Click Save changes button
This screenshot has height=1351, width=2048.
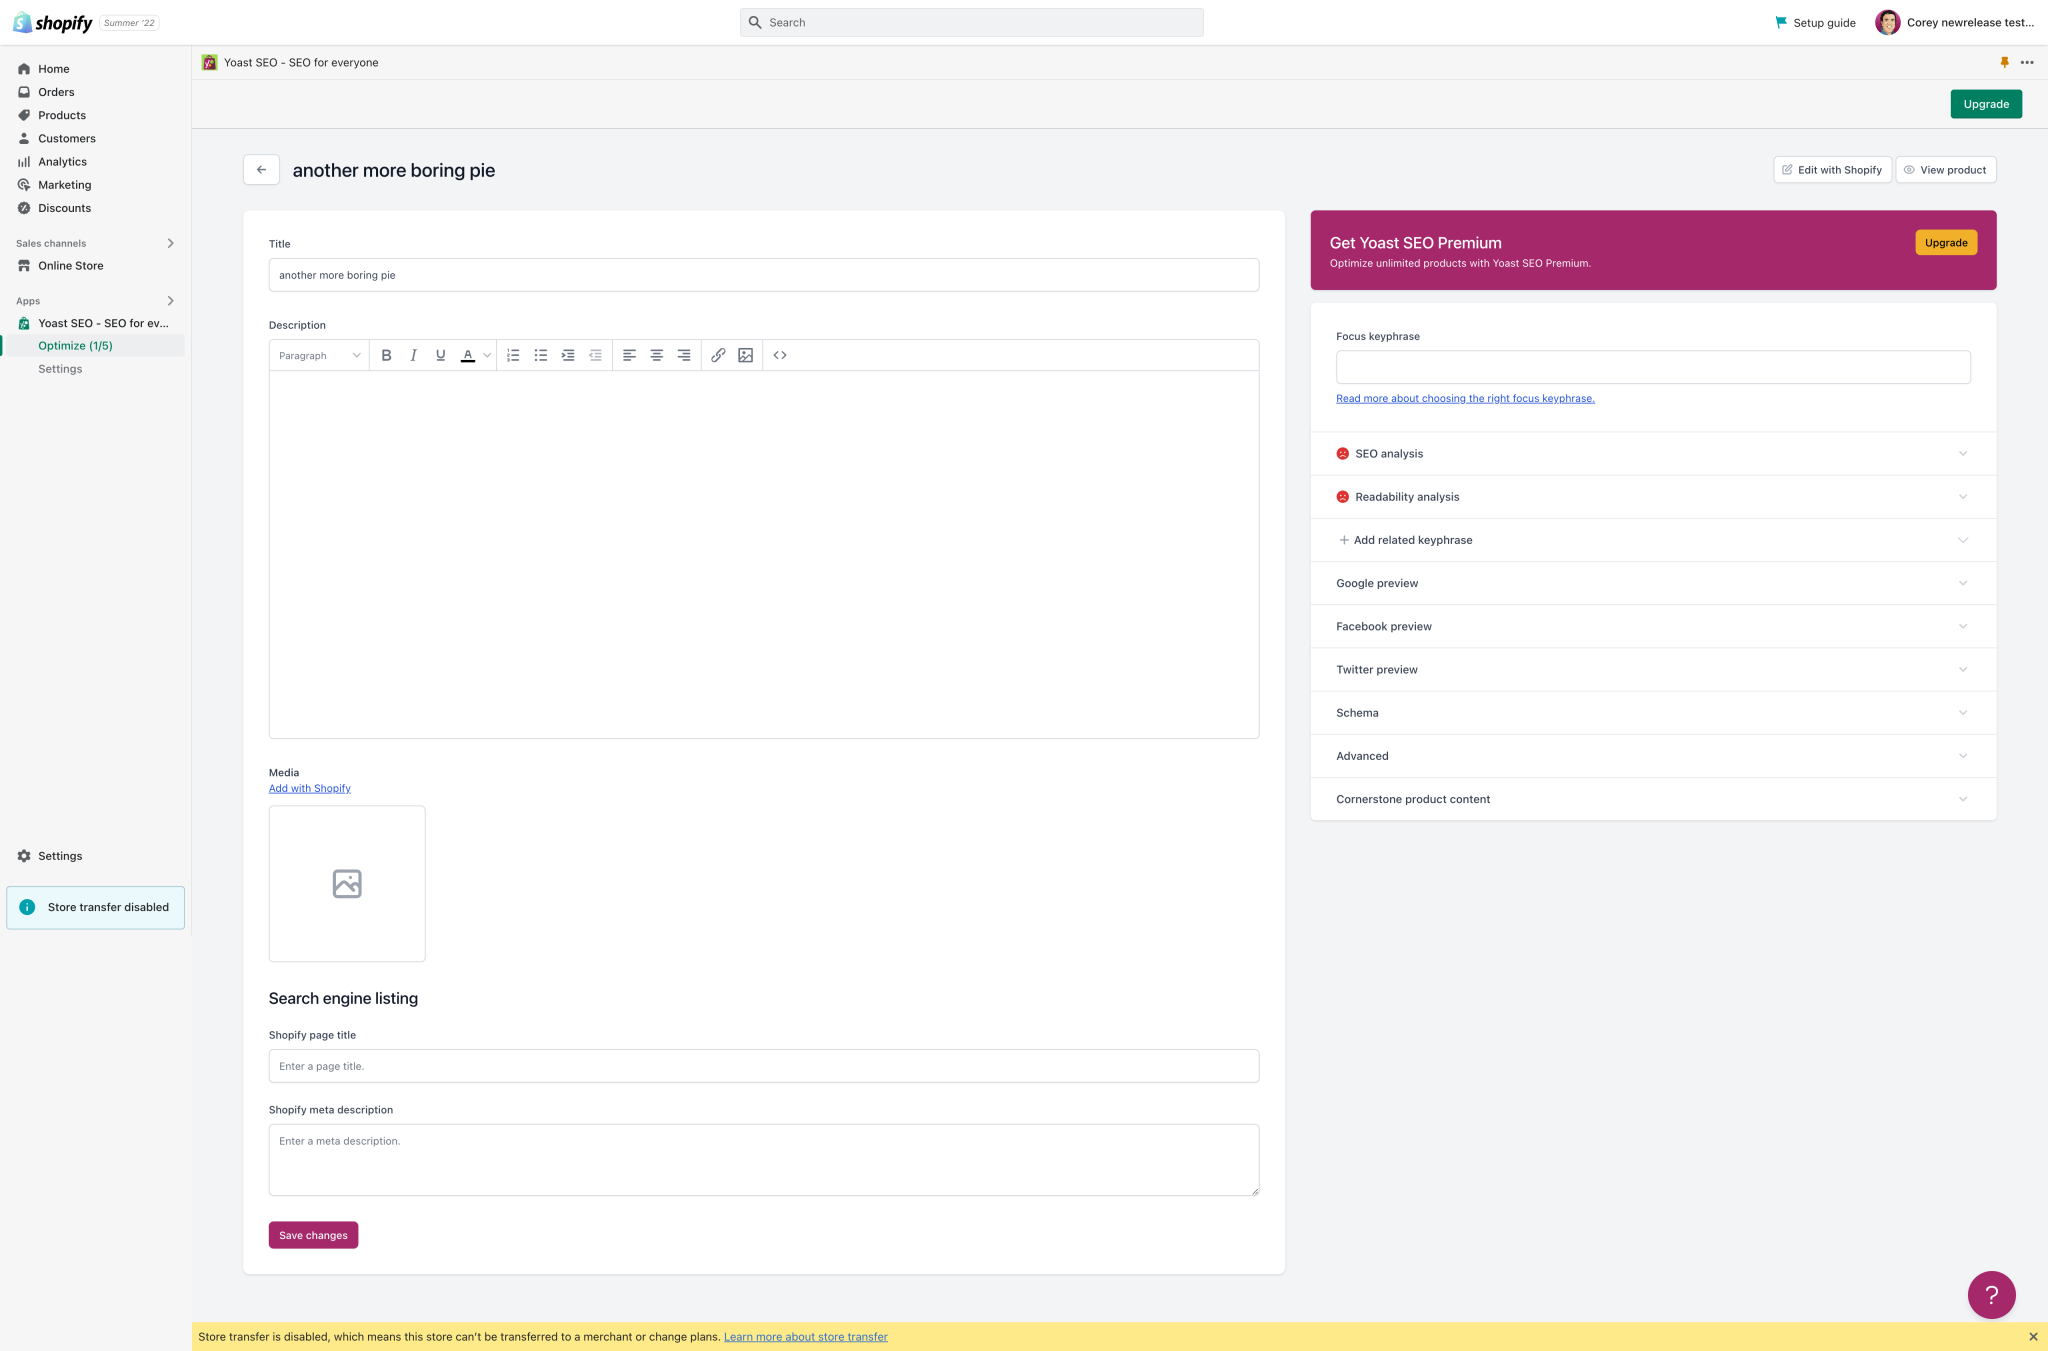[x=313, y=1235]
